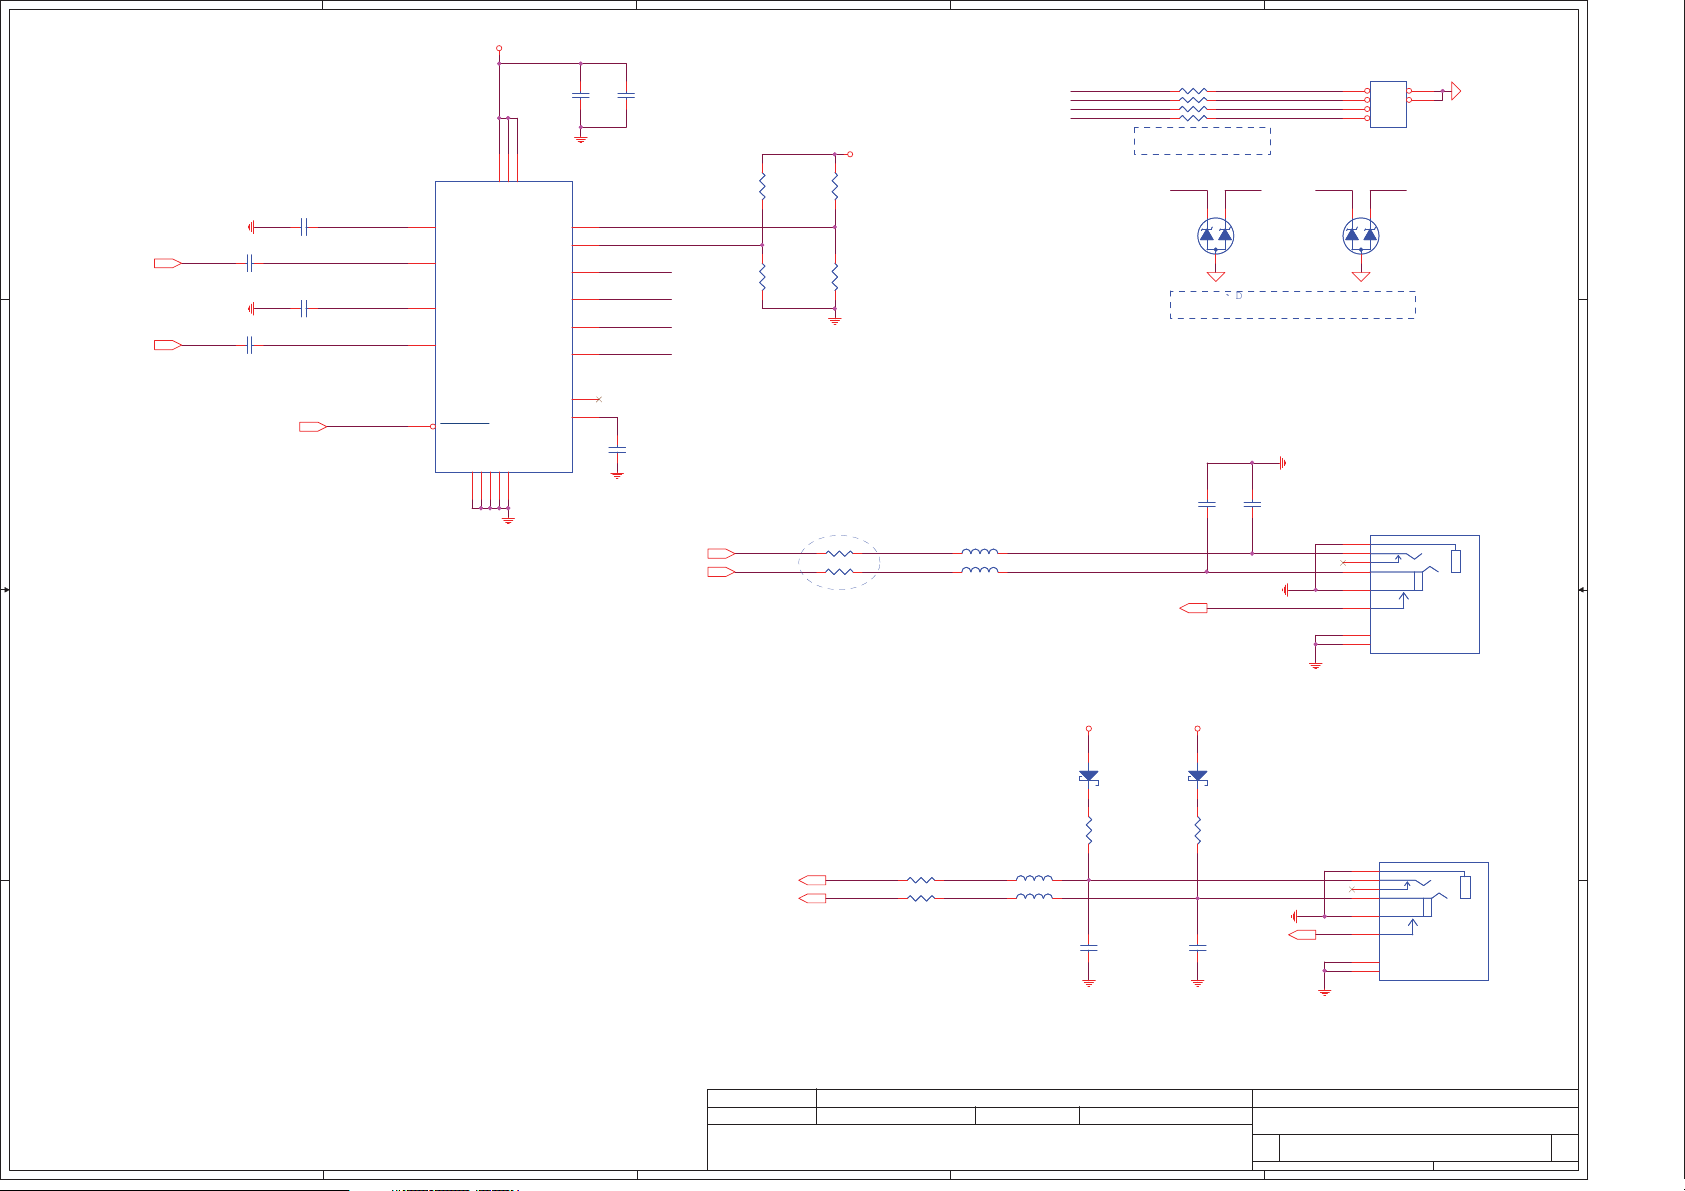Click the large bottom-left title block cell
Screen dimensions: 1685x1191
coord(978,1147)
